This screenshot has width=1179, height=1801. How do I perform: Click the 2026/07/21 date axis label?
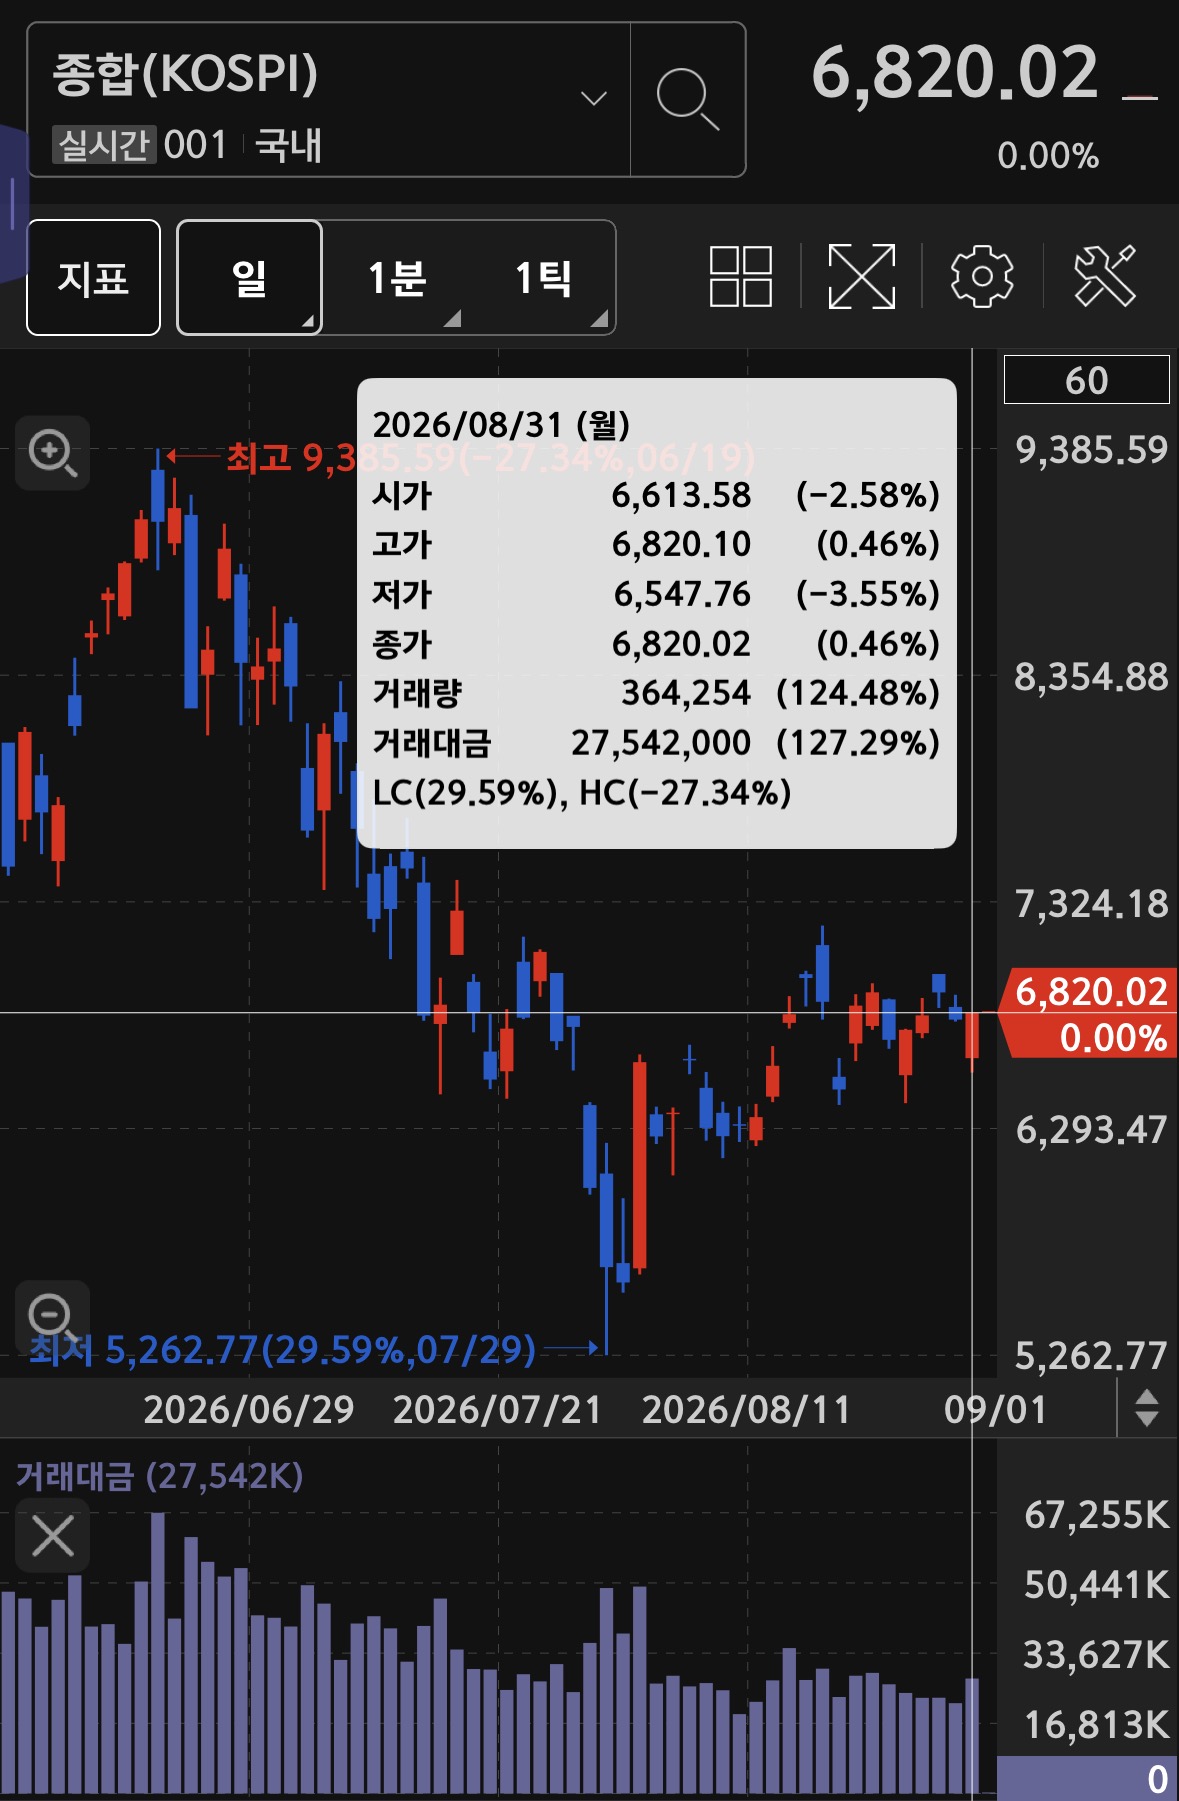tap(497, 1409)
